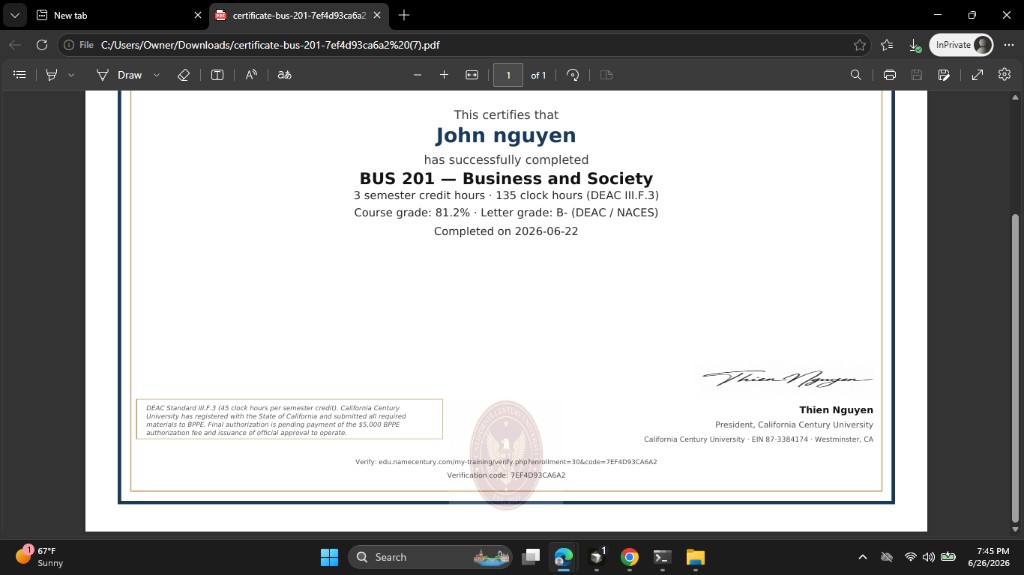Click the BUS 201 course title

point(505,178)
